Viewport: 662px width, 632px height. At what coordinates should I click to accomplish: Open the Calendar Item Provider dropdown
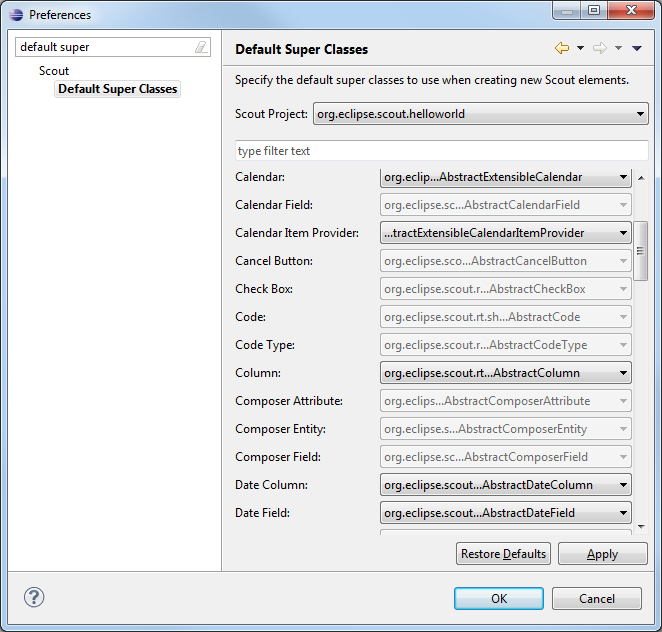pos(506,233)
